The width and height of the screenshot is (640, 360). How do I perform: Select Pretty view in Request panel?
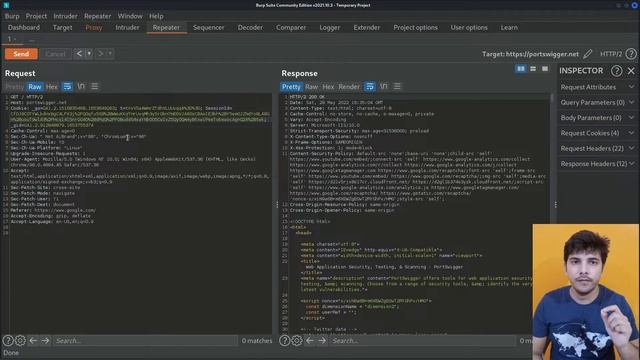14,87
